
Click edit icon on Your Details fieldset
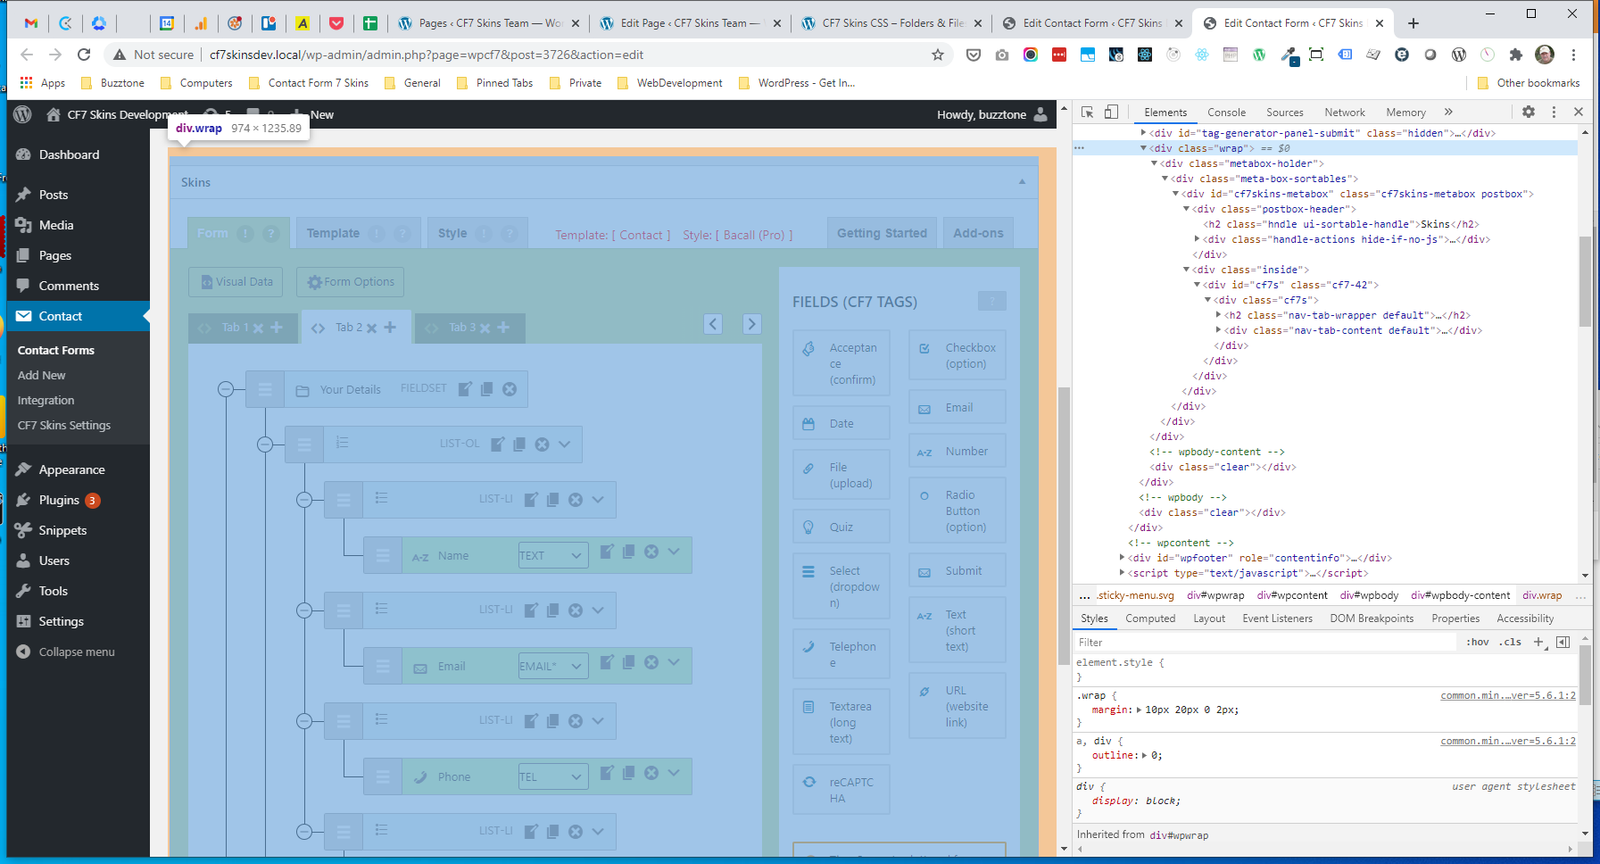pos(465,389)
